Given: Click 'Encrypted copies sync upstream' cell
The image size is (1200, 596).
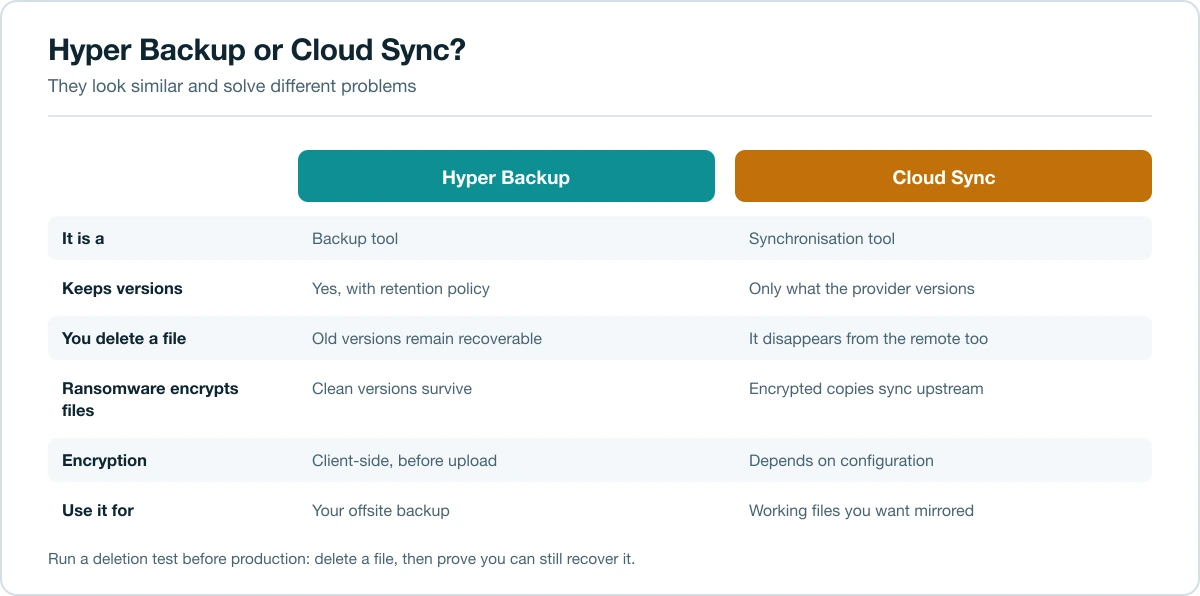Looking at the screenshot, I should [x=866, y=388].
